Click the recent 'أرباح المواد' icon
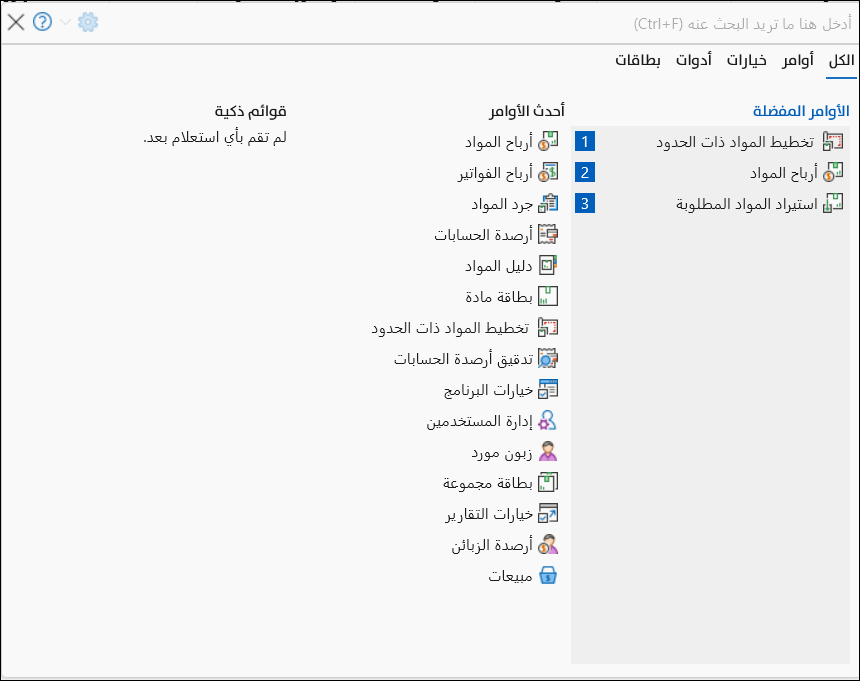The image size is (860, 681). (548, 141)
